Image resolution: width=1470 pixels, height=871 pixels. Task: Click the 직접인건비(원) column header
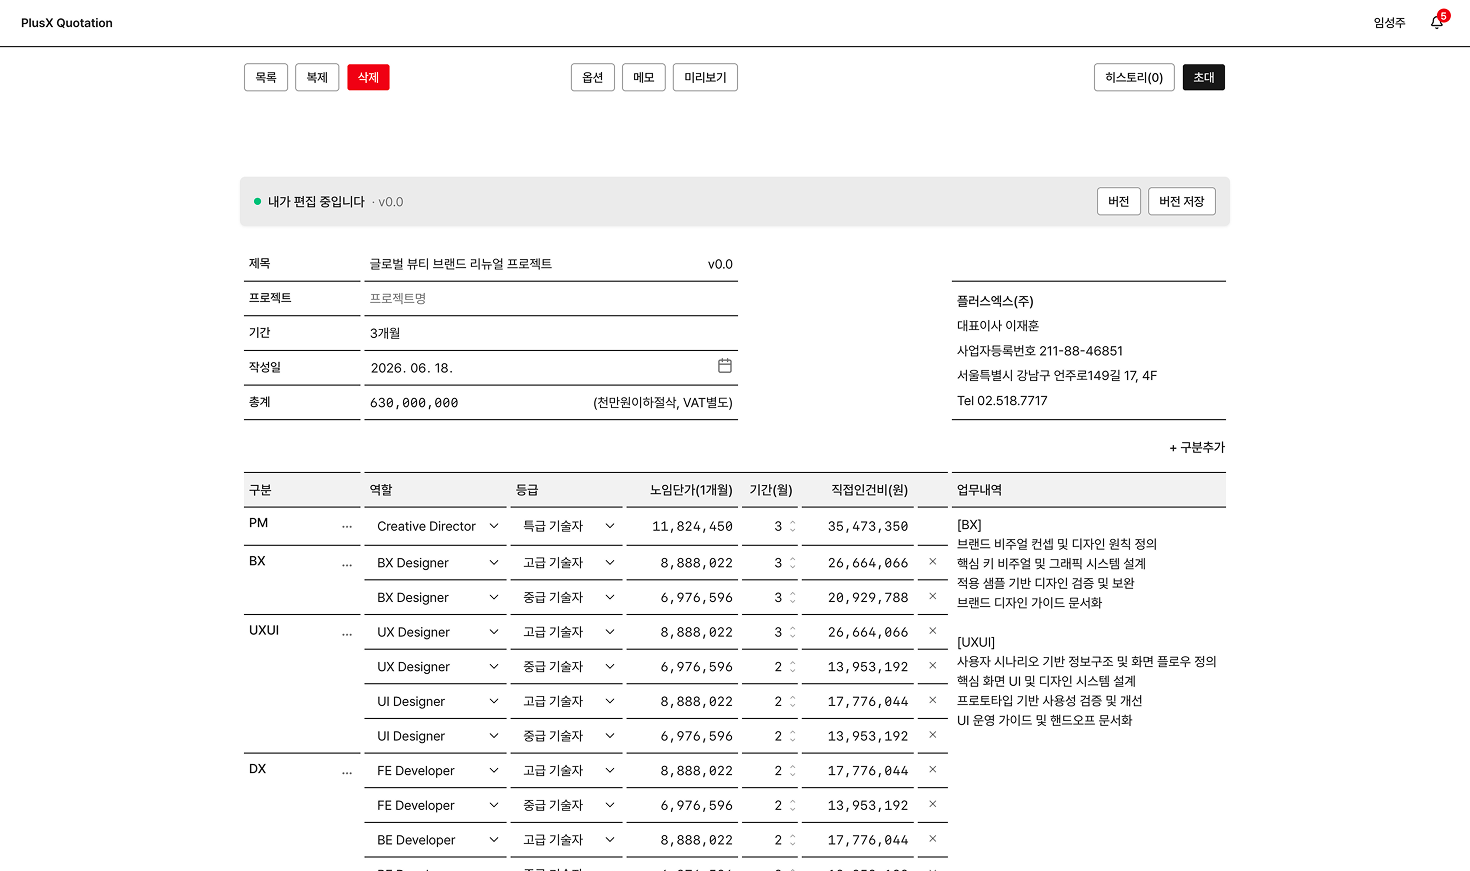tap(870, 490)
